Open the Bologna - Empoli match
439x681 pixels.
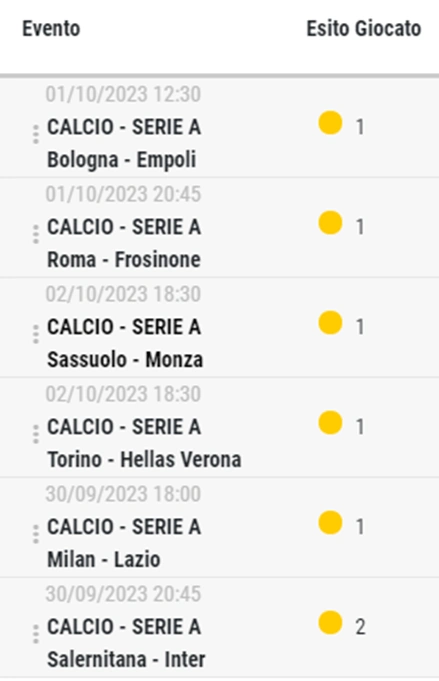tap(122, 160)
